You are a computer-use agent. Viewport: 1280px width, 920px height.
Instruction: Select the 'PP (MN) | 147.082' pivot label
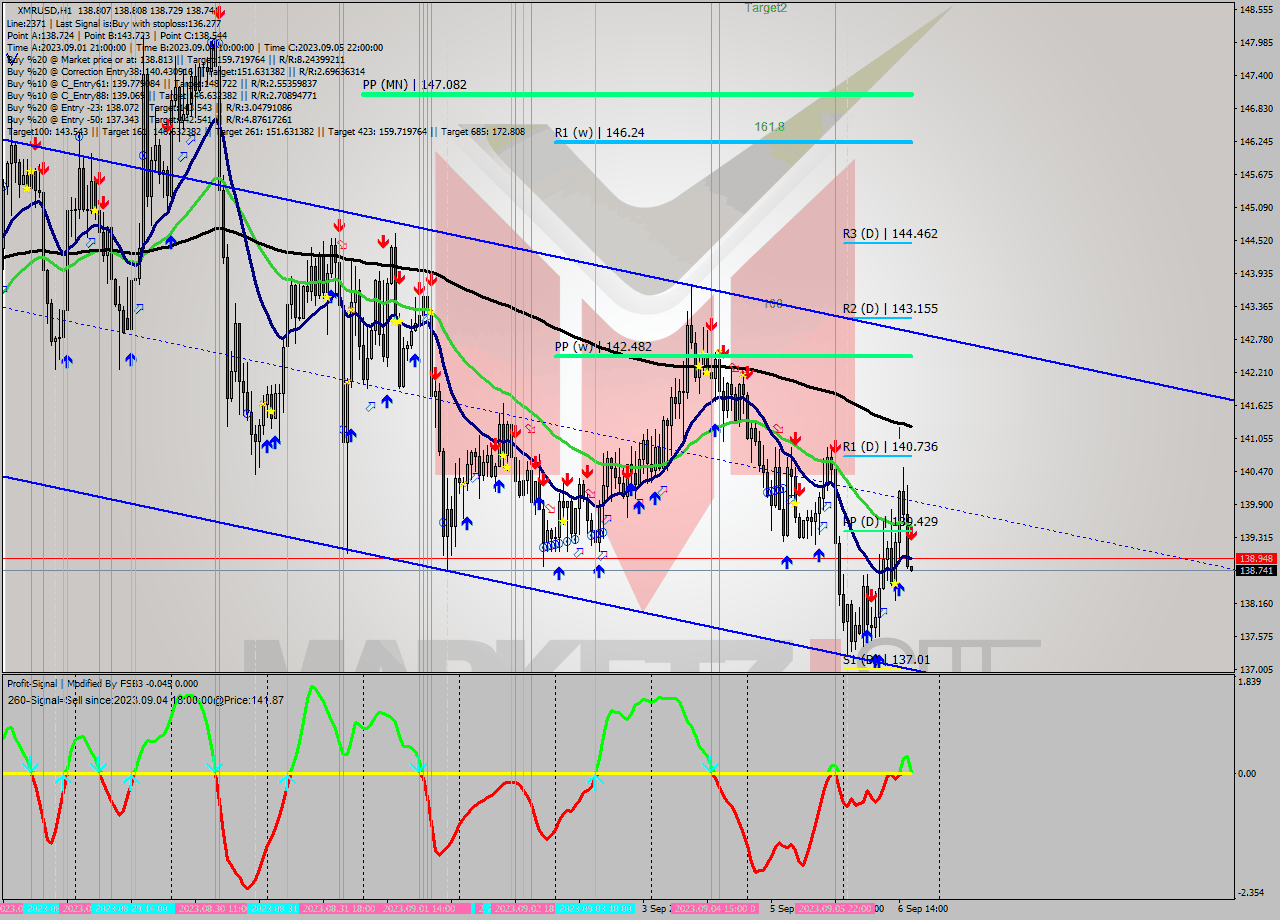414,86
